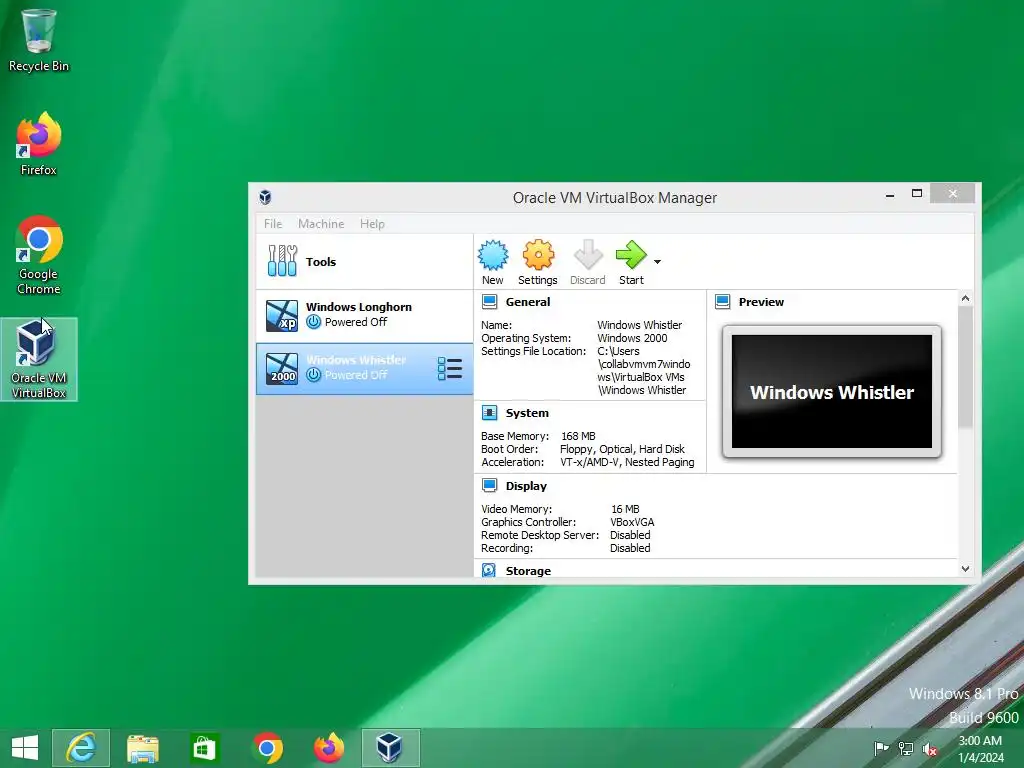Open File Explorer from the taskbar
The width and height of the screenshot is (1024, 768).
click(143, 748)
